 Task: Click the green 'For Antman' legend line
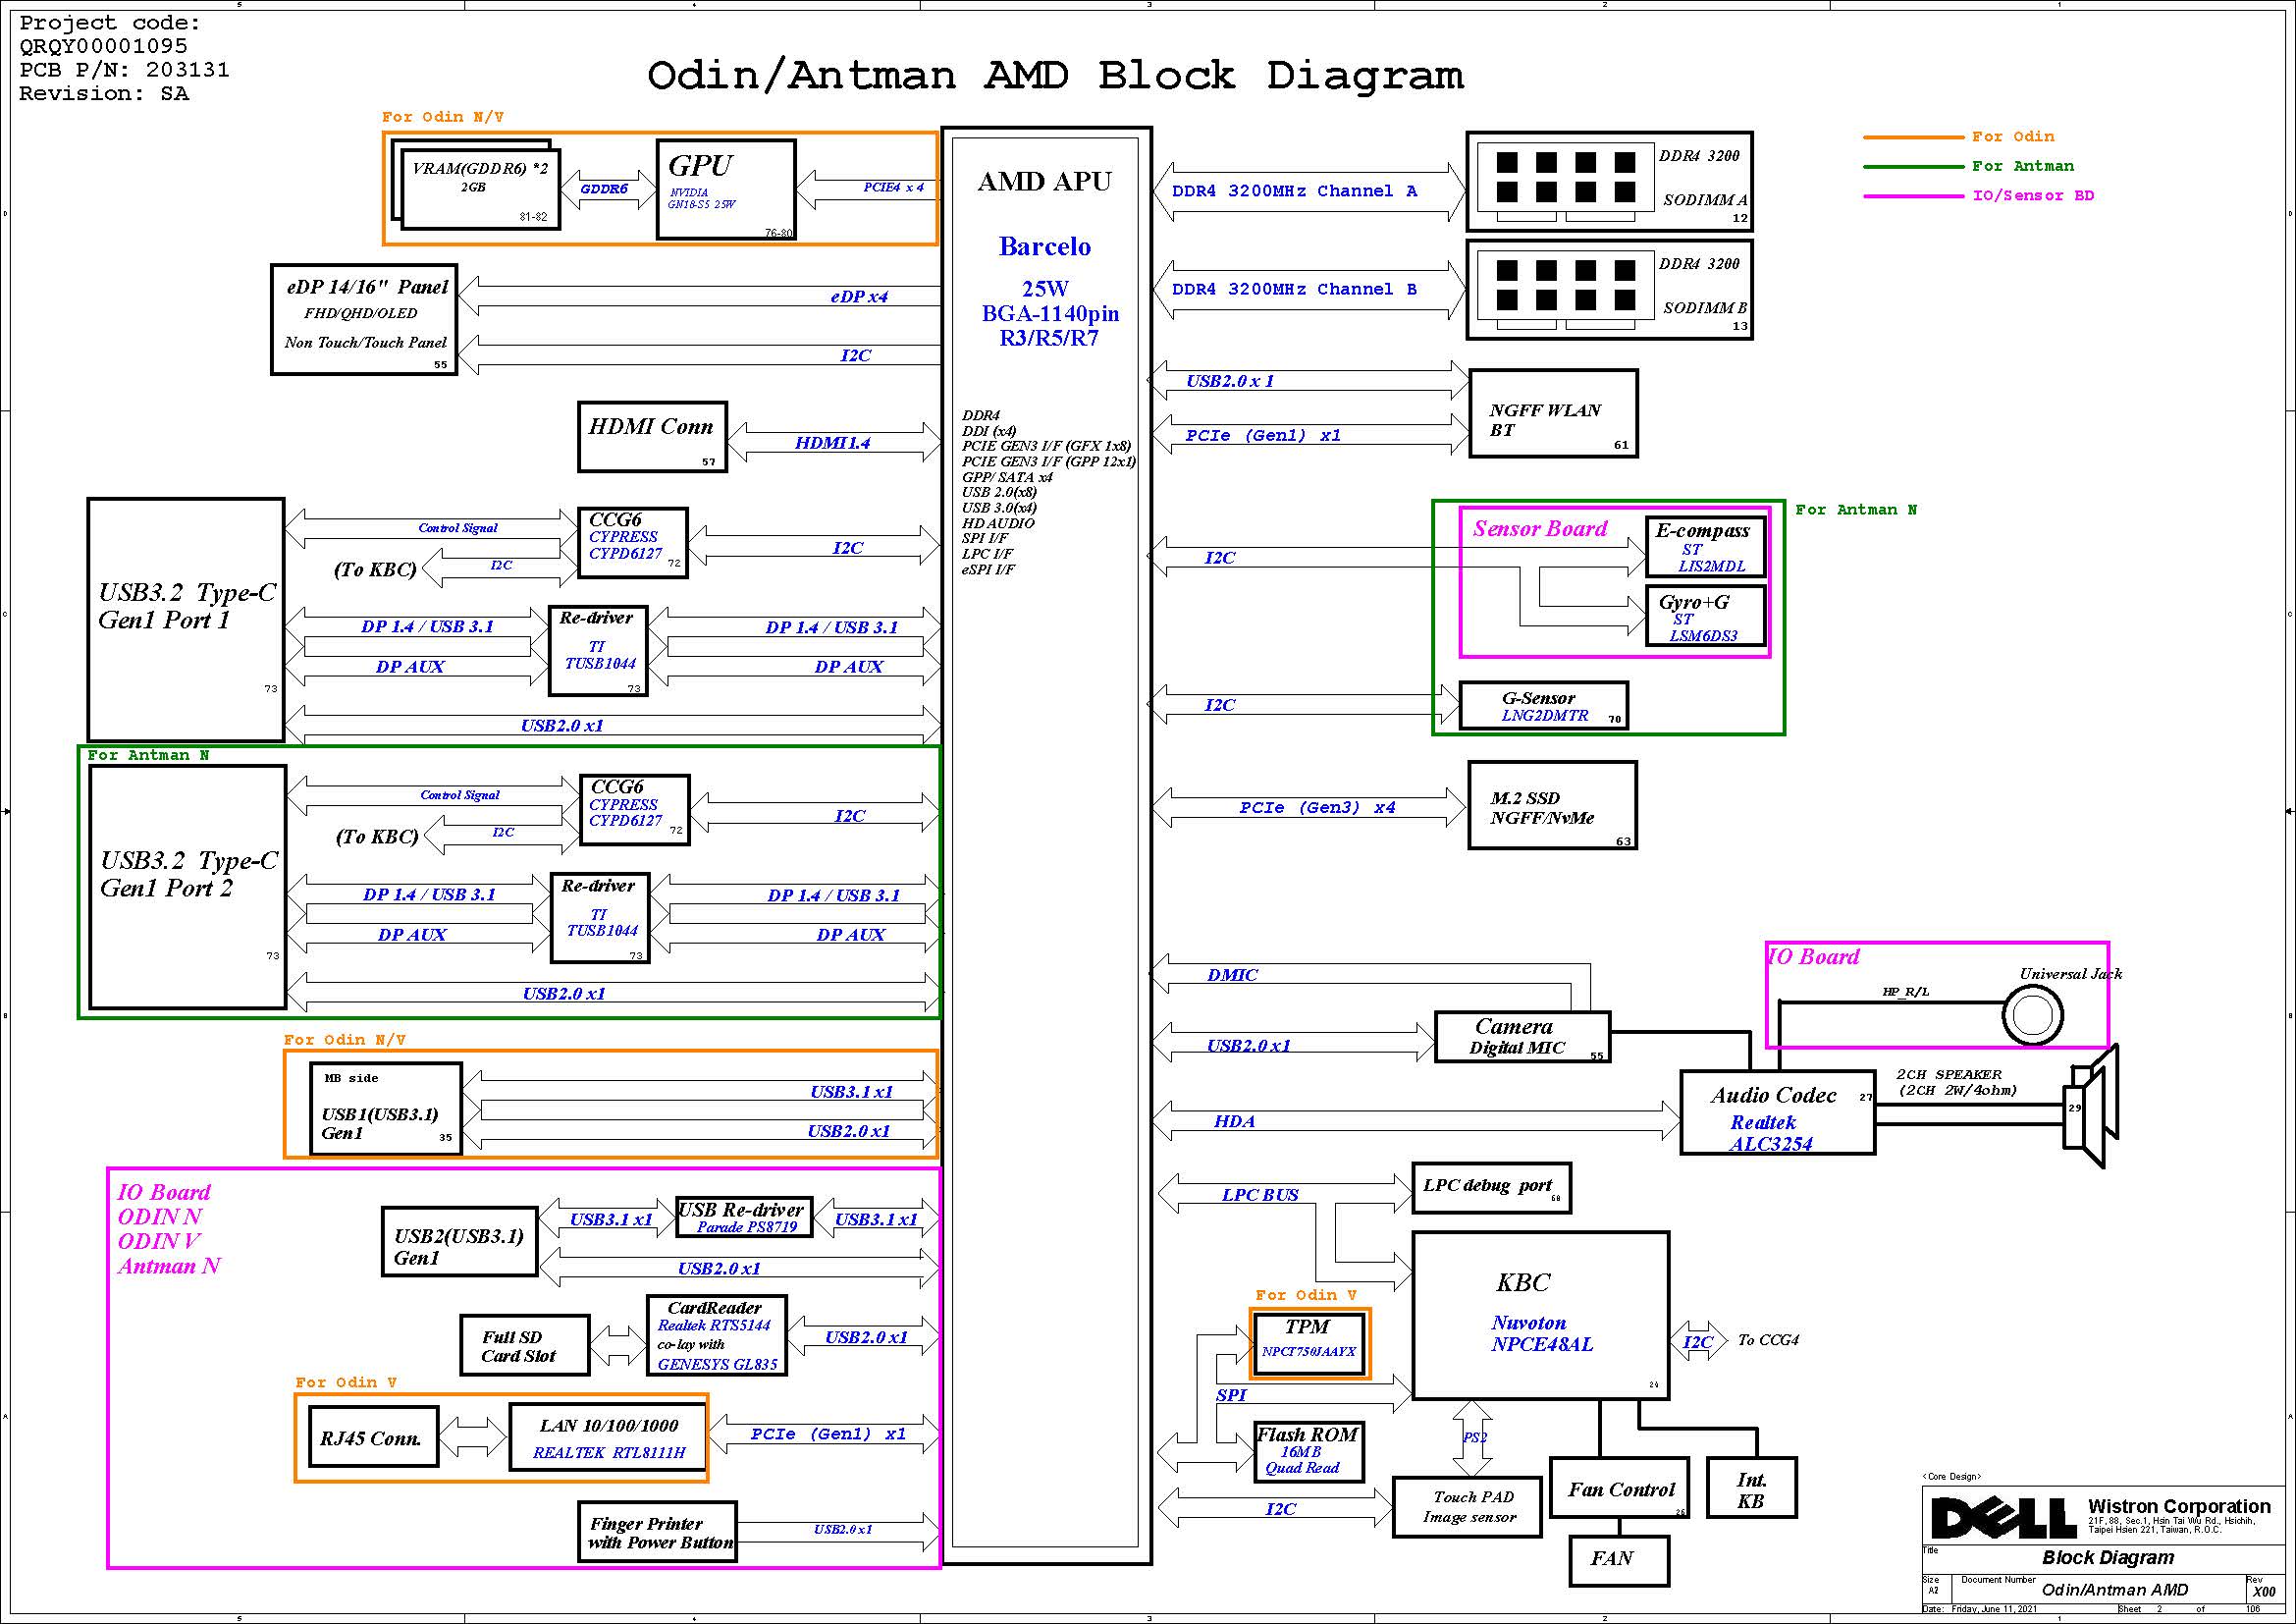pyautogui.click(x=1914, y=166)
